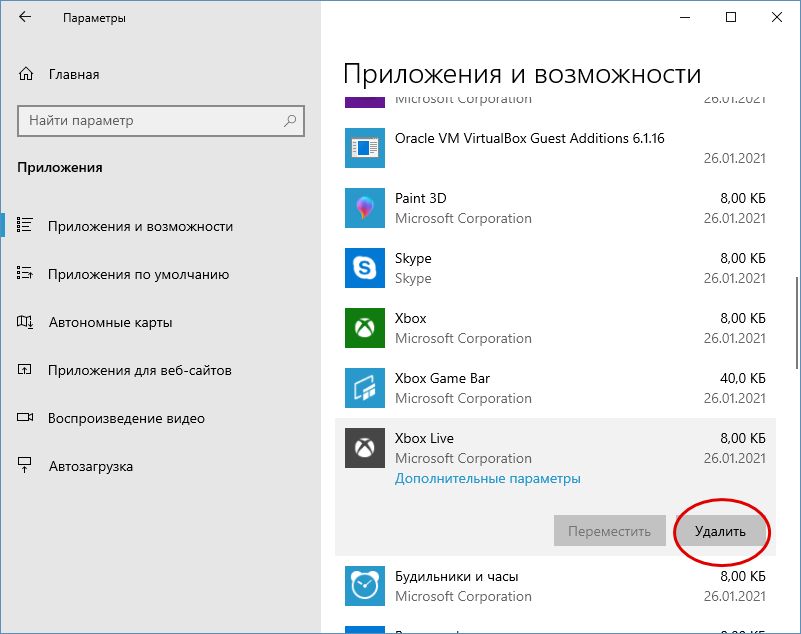Select the Будильники и часы clock icon
Image resolution: width=801 pixels, height=634 pixels.
364,586
